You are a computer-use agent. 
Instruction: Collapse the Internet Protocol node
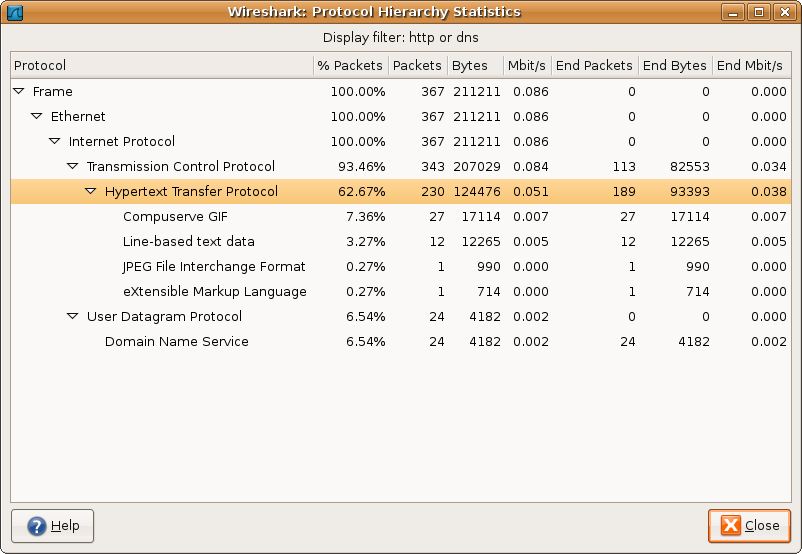[x=55, y=141]
